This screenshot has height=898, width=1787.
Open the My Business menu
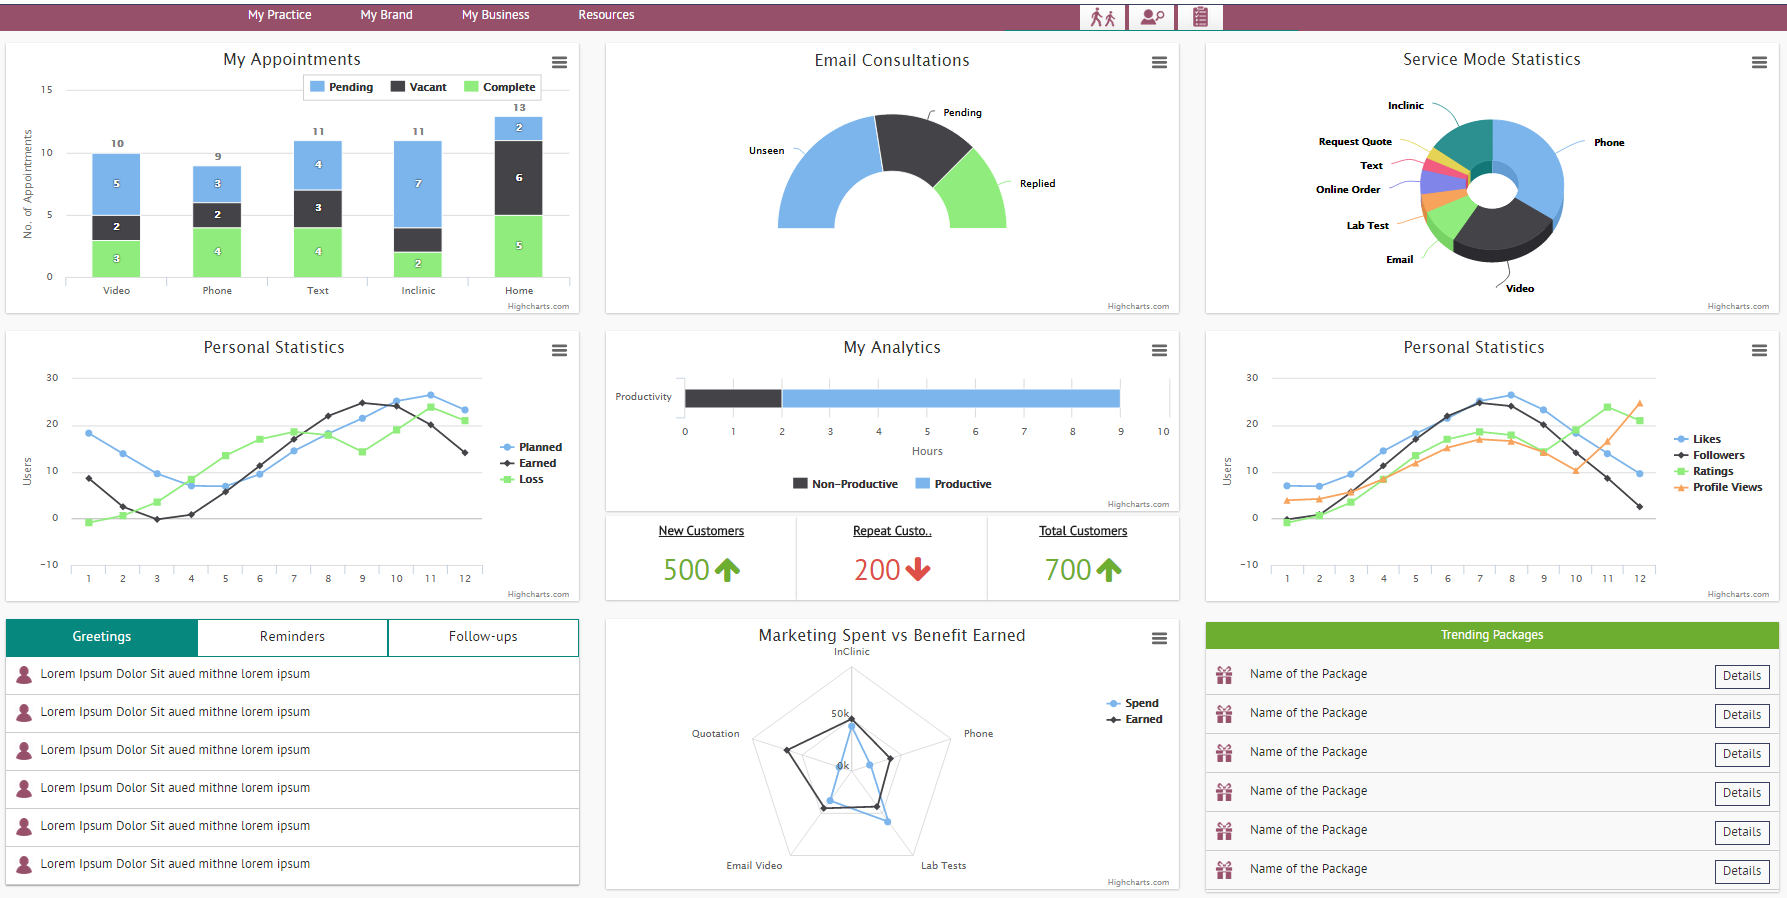click(x=496, y=15)
